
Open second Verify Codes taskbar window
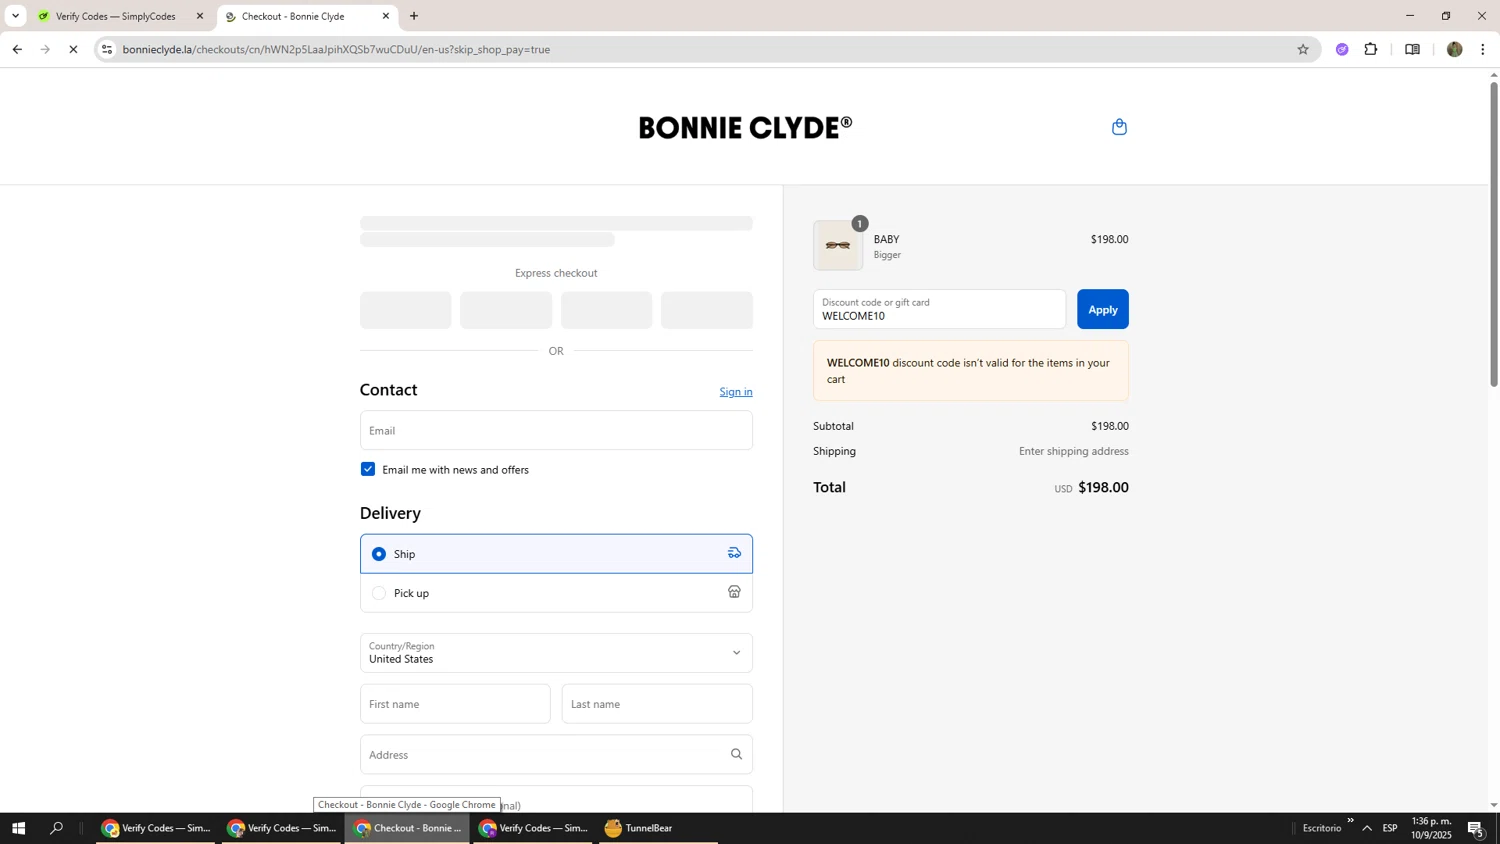click(x=282, y=828)
